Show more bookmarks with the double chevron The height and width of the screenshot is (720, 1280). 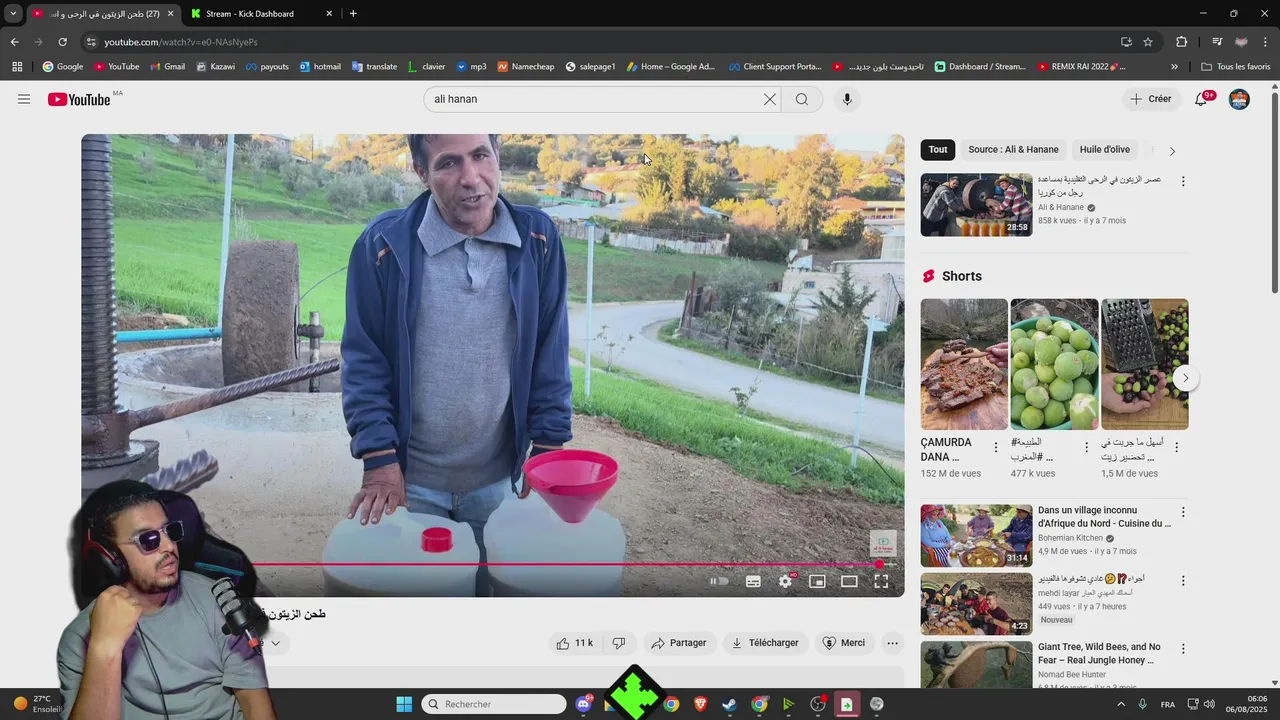click(1174, 67)
